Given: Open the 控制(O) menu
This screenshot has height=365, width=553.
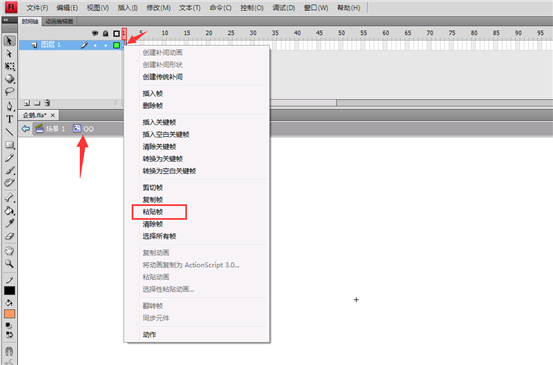Looking at the screenshot, I should point(252,7).
